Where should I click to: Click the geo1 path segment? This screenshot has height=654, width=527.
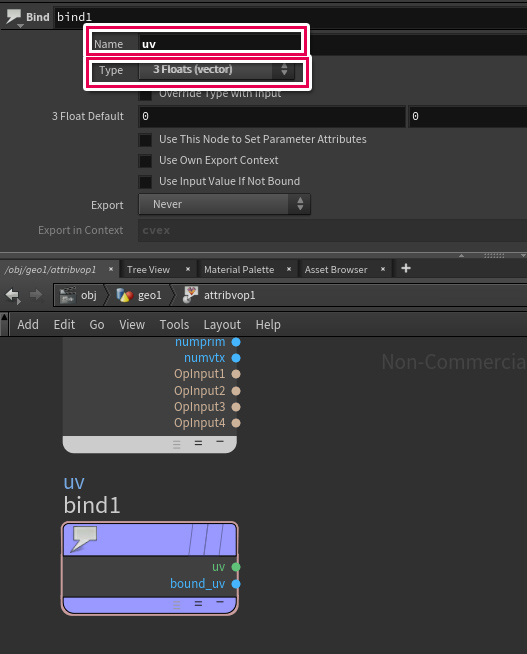click(x=139, y=295)
